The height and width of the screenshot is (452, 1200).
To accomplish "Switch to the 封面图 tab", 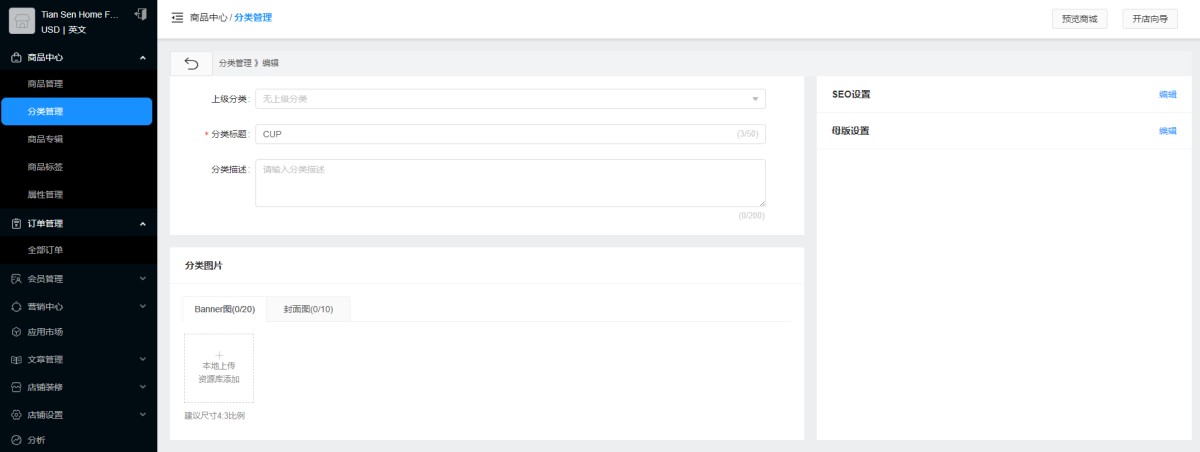I will 308,310.
